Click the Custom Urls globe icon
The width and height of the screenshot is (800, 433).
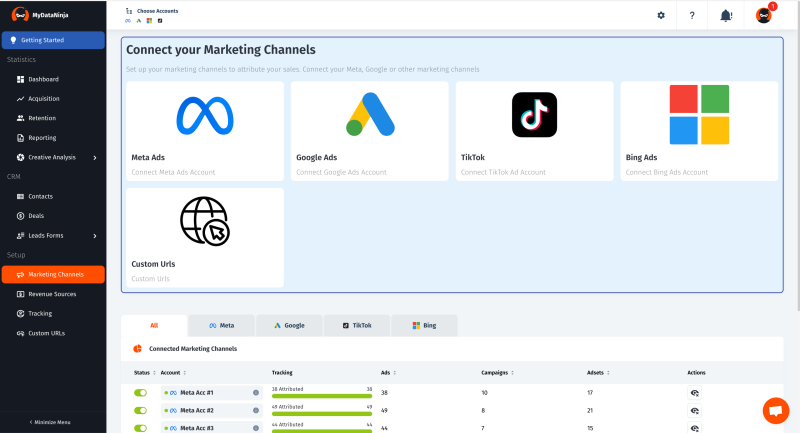click(205, 221)
